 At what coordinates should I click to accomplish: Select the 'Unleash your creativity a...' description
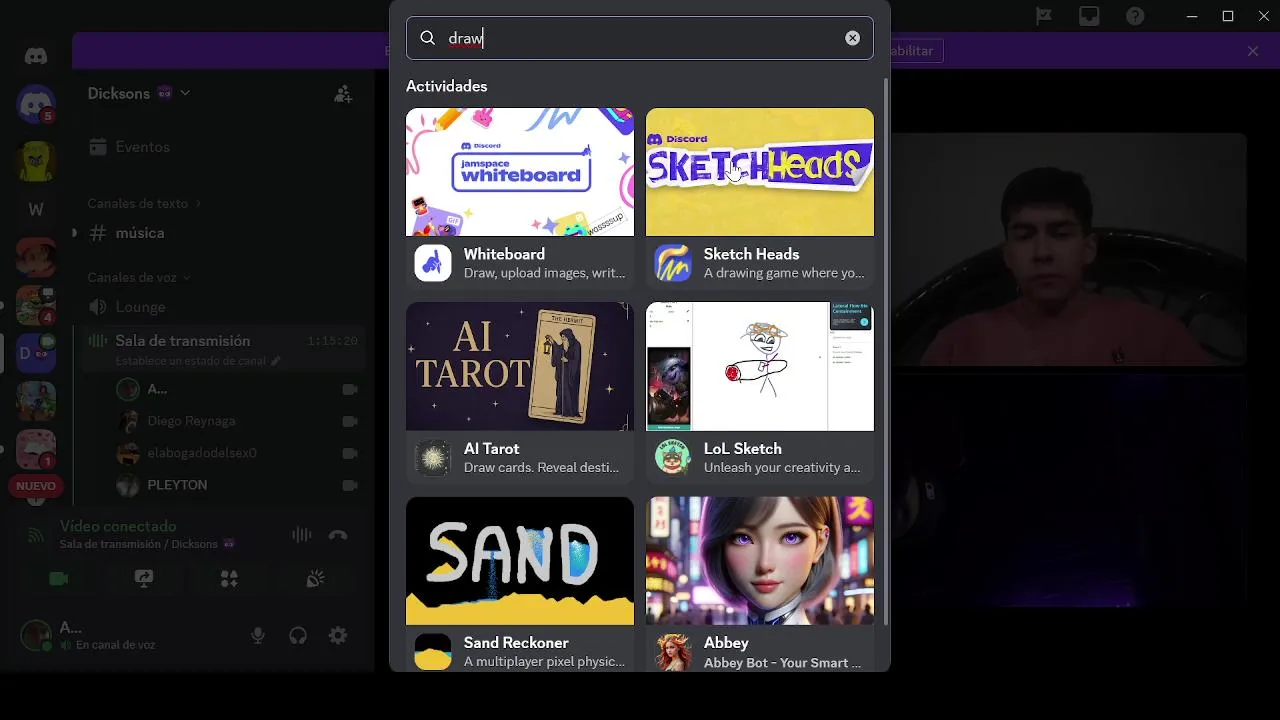pyautogui.click(x=782, y=467)
